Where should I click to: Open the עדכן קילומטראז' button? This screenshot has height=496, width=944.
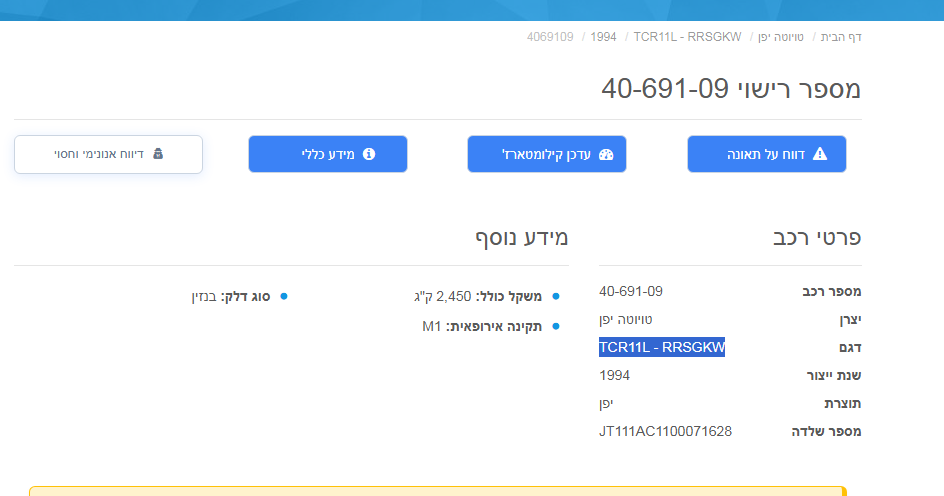pyautogui.click(x=547, y=154)
